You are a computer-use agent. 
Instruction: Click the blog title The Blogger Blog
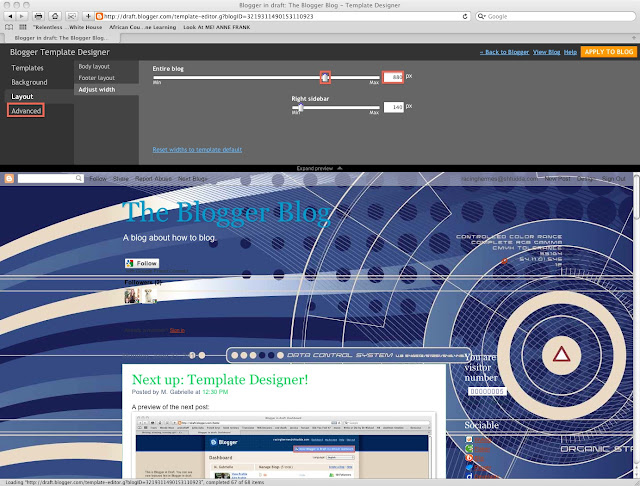pyautogui.click(x=227, y=213)
